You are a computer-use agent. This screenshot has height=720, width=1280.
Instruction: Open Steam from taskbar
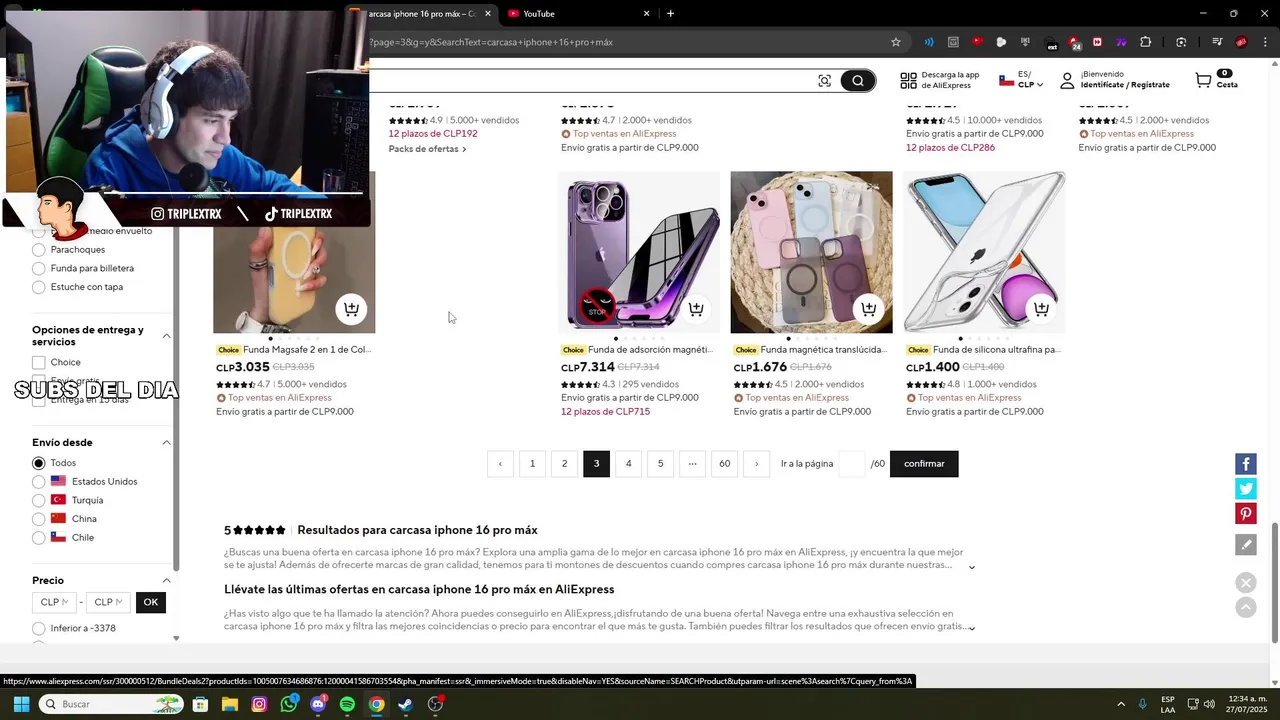[405, 704]
